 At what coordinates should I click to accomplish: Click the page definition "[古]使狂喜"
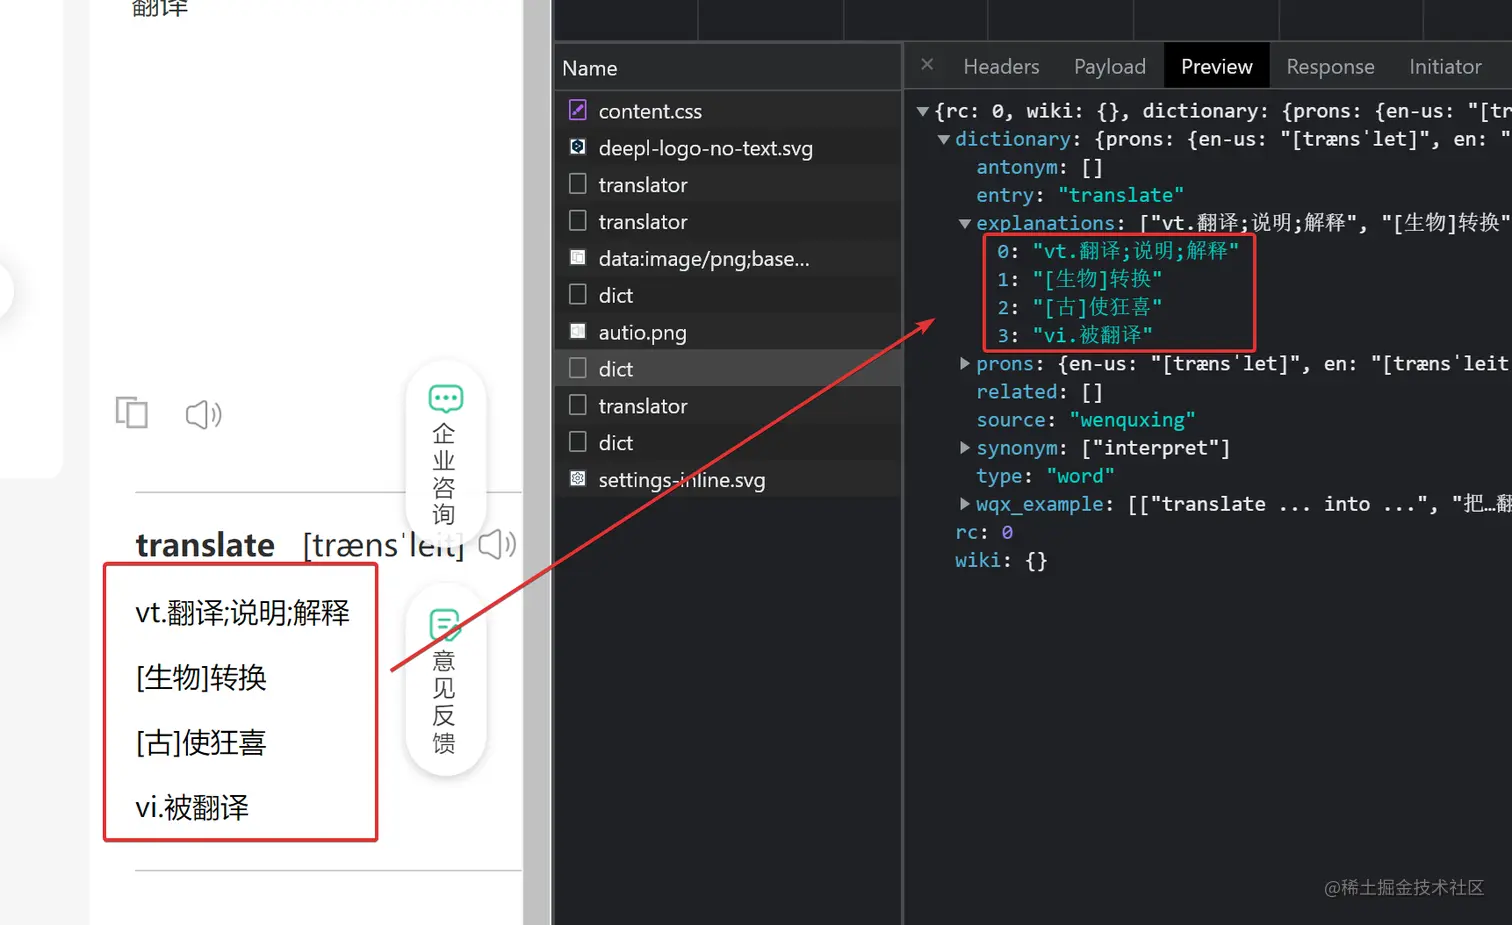201,743
